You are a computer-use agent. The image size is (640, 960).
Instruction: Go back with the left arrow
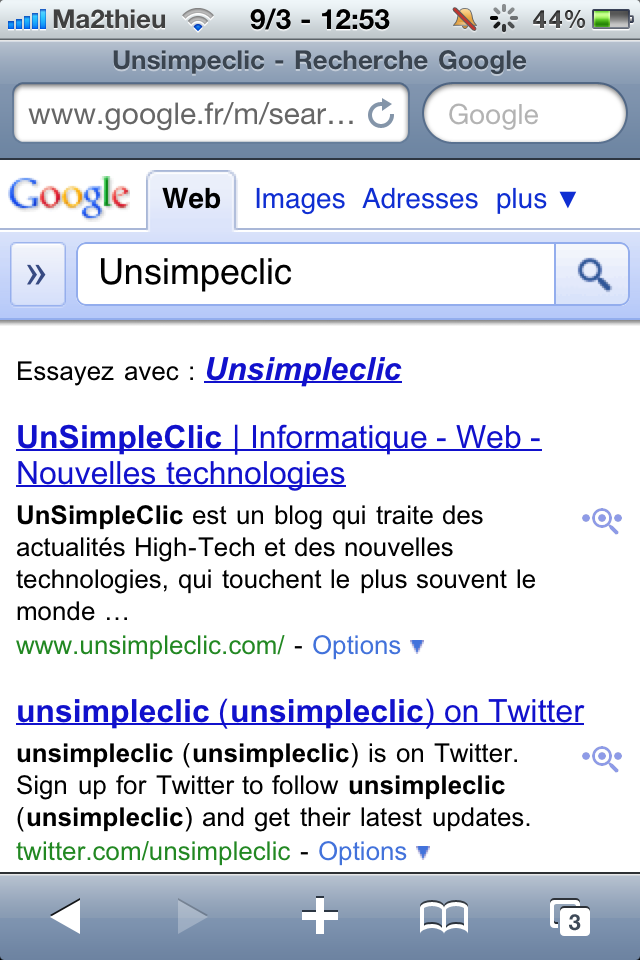(x=65, y=916)
